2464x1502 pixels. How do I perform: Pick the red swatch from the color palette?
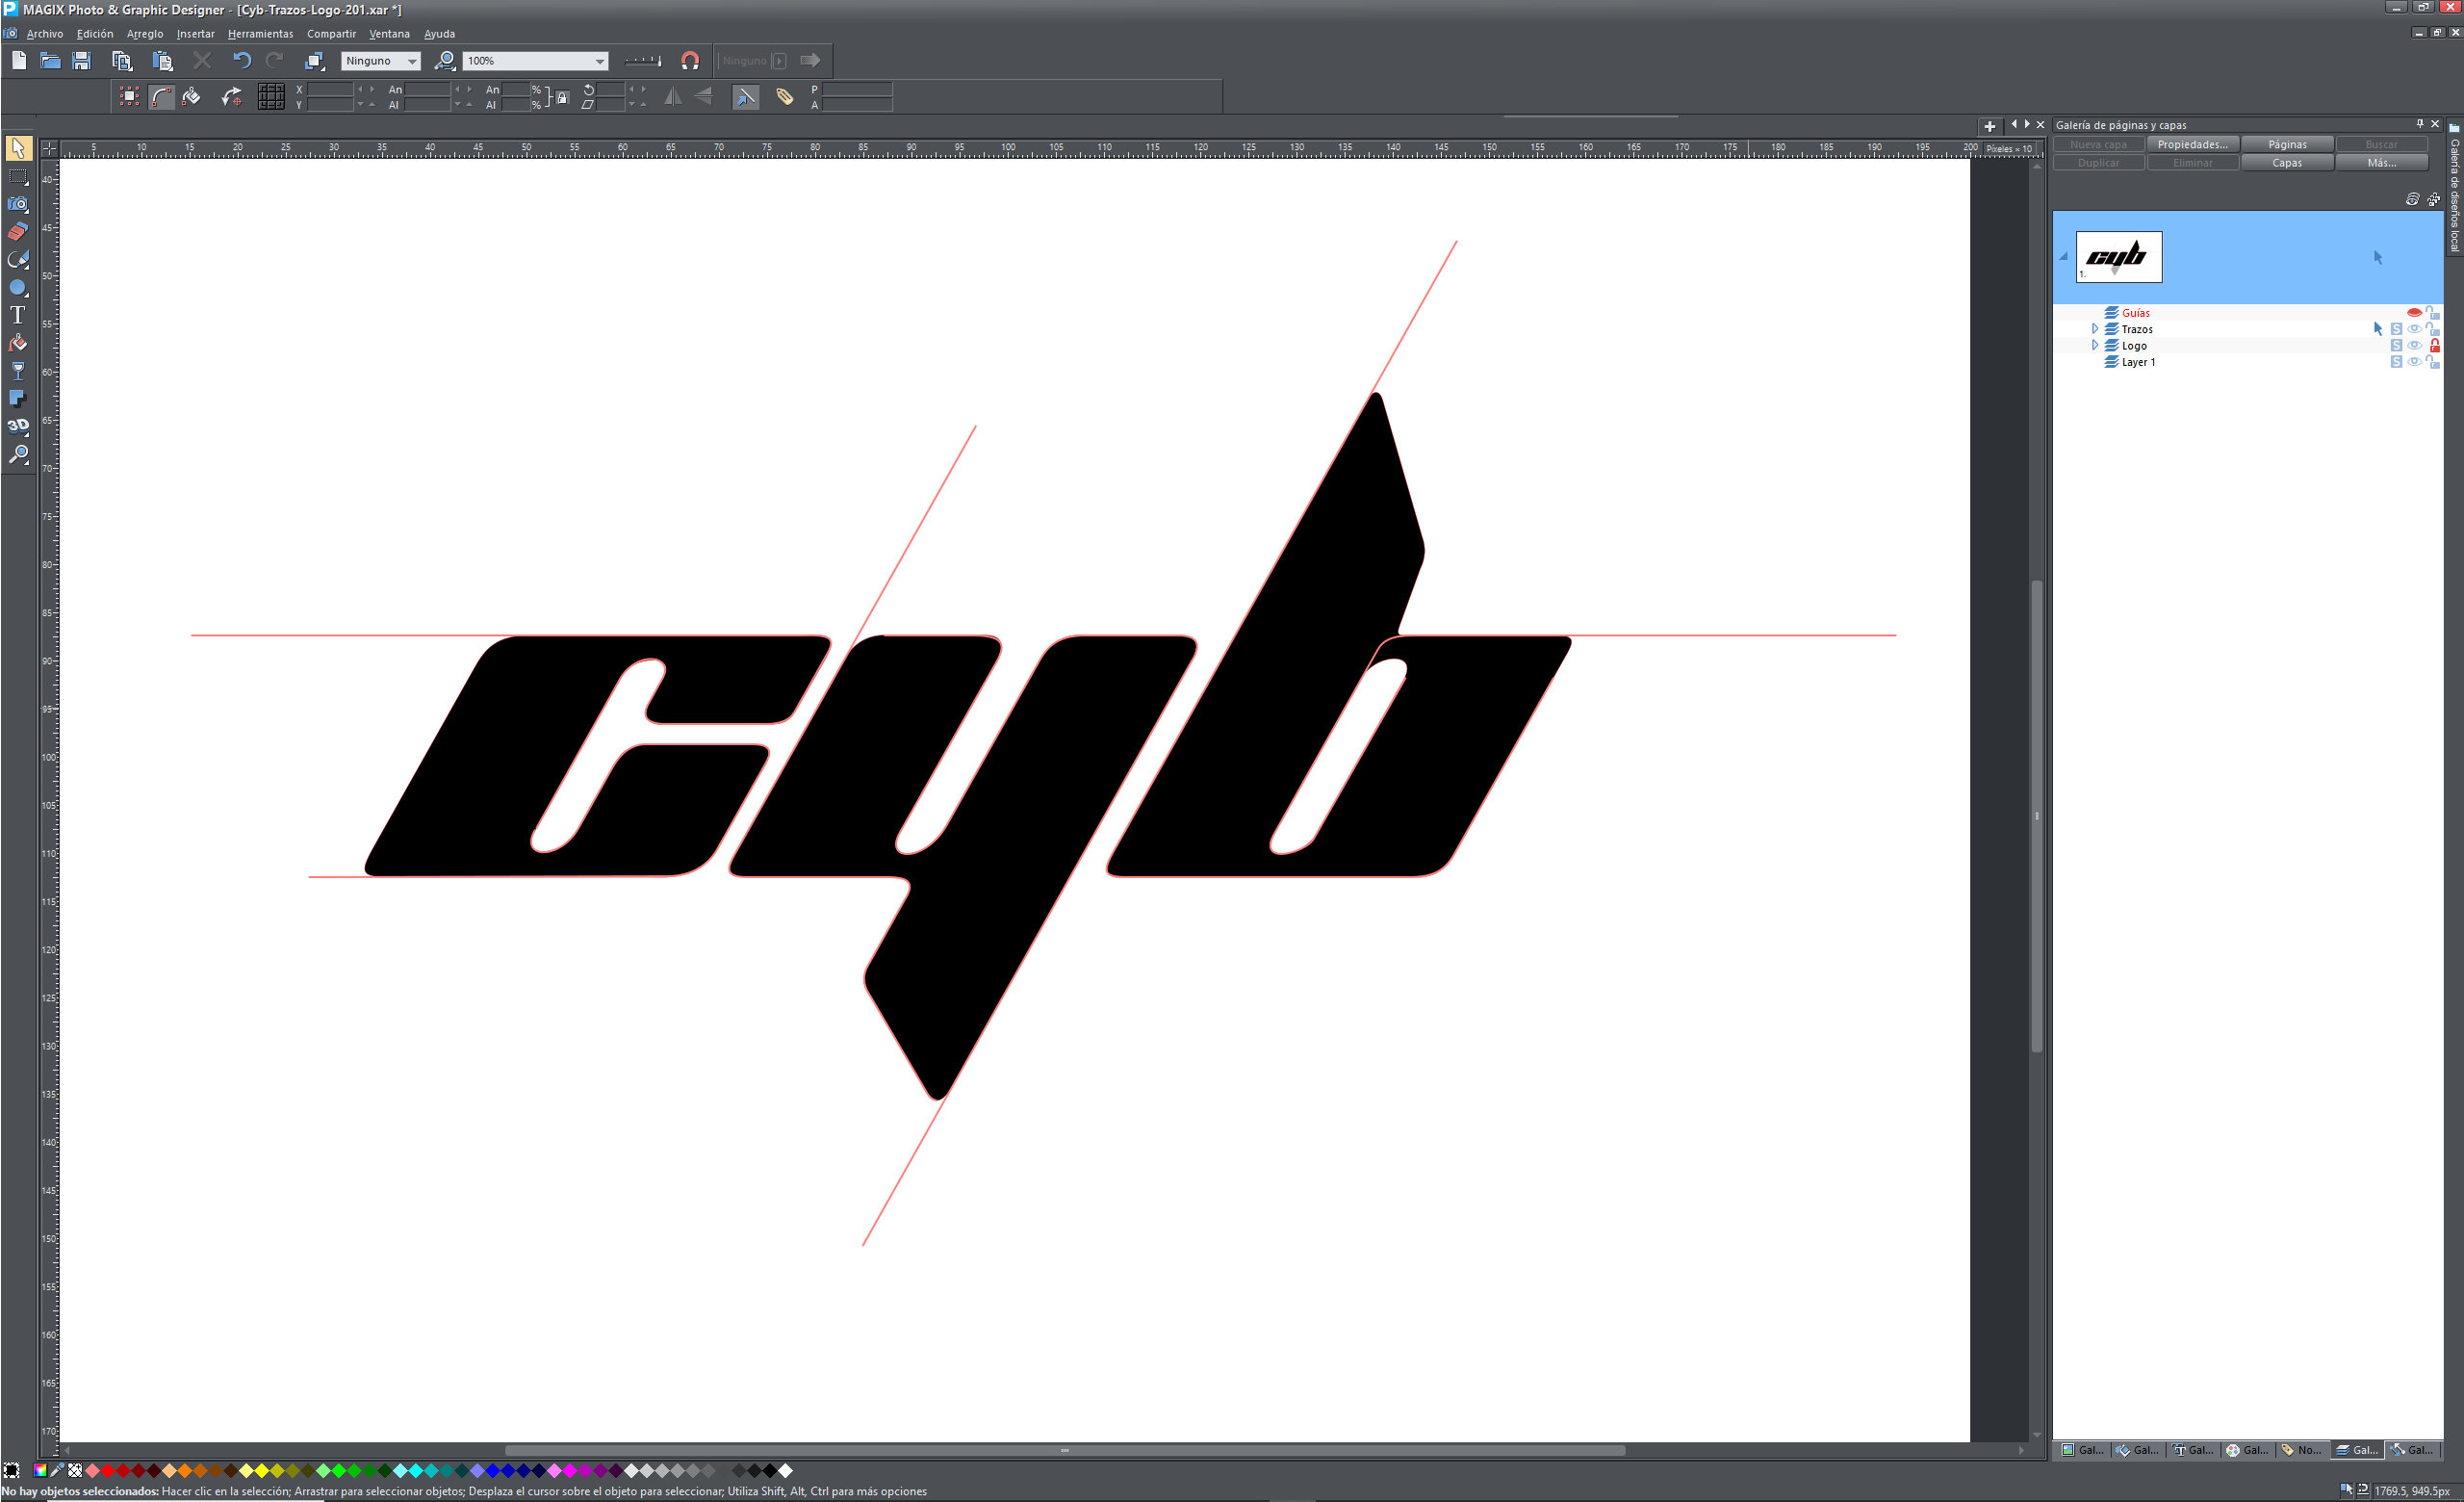pos(108,1470)
